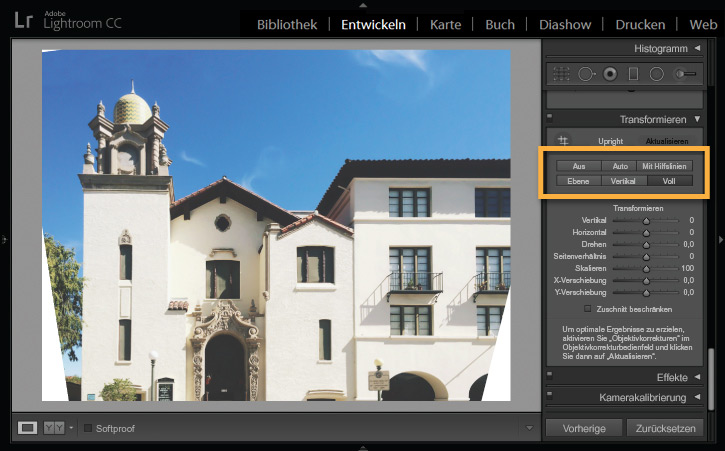Click the Aktualisieren button
The width and height of the screenshot is (725, 451).
[x=666, y=141]
